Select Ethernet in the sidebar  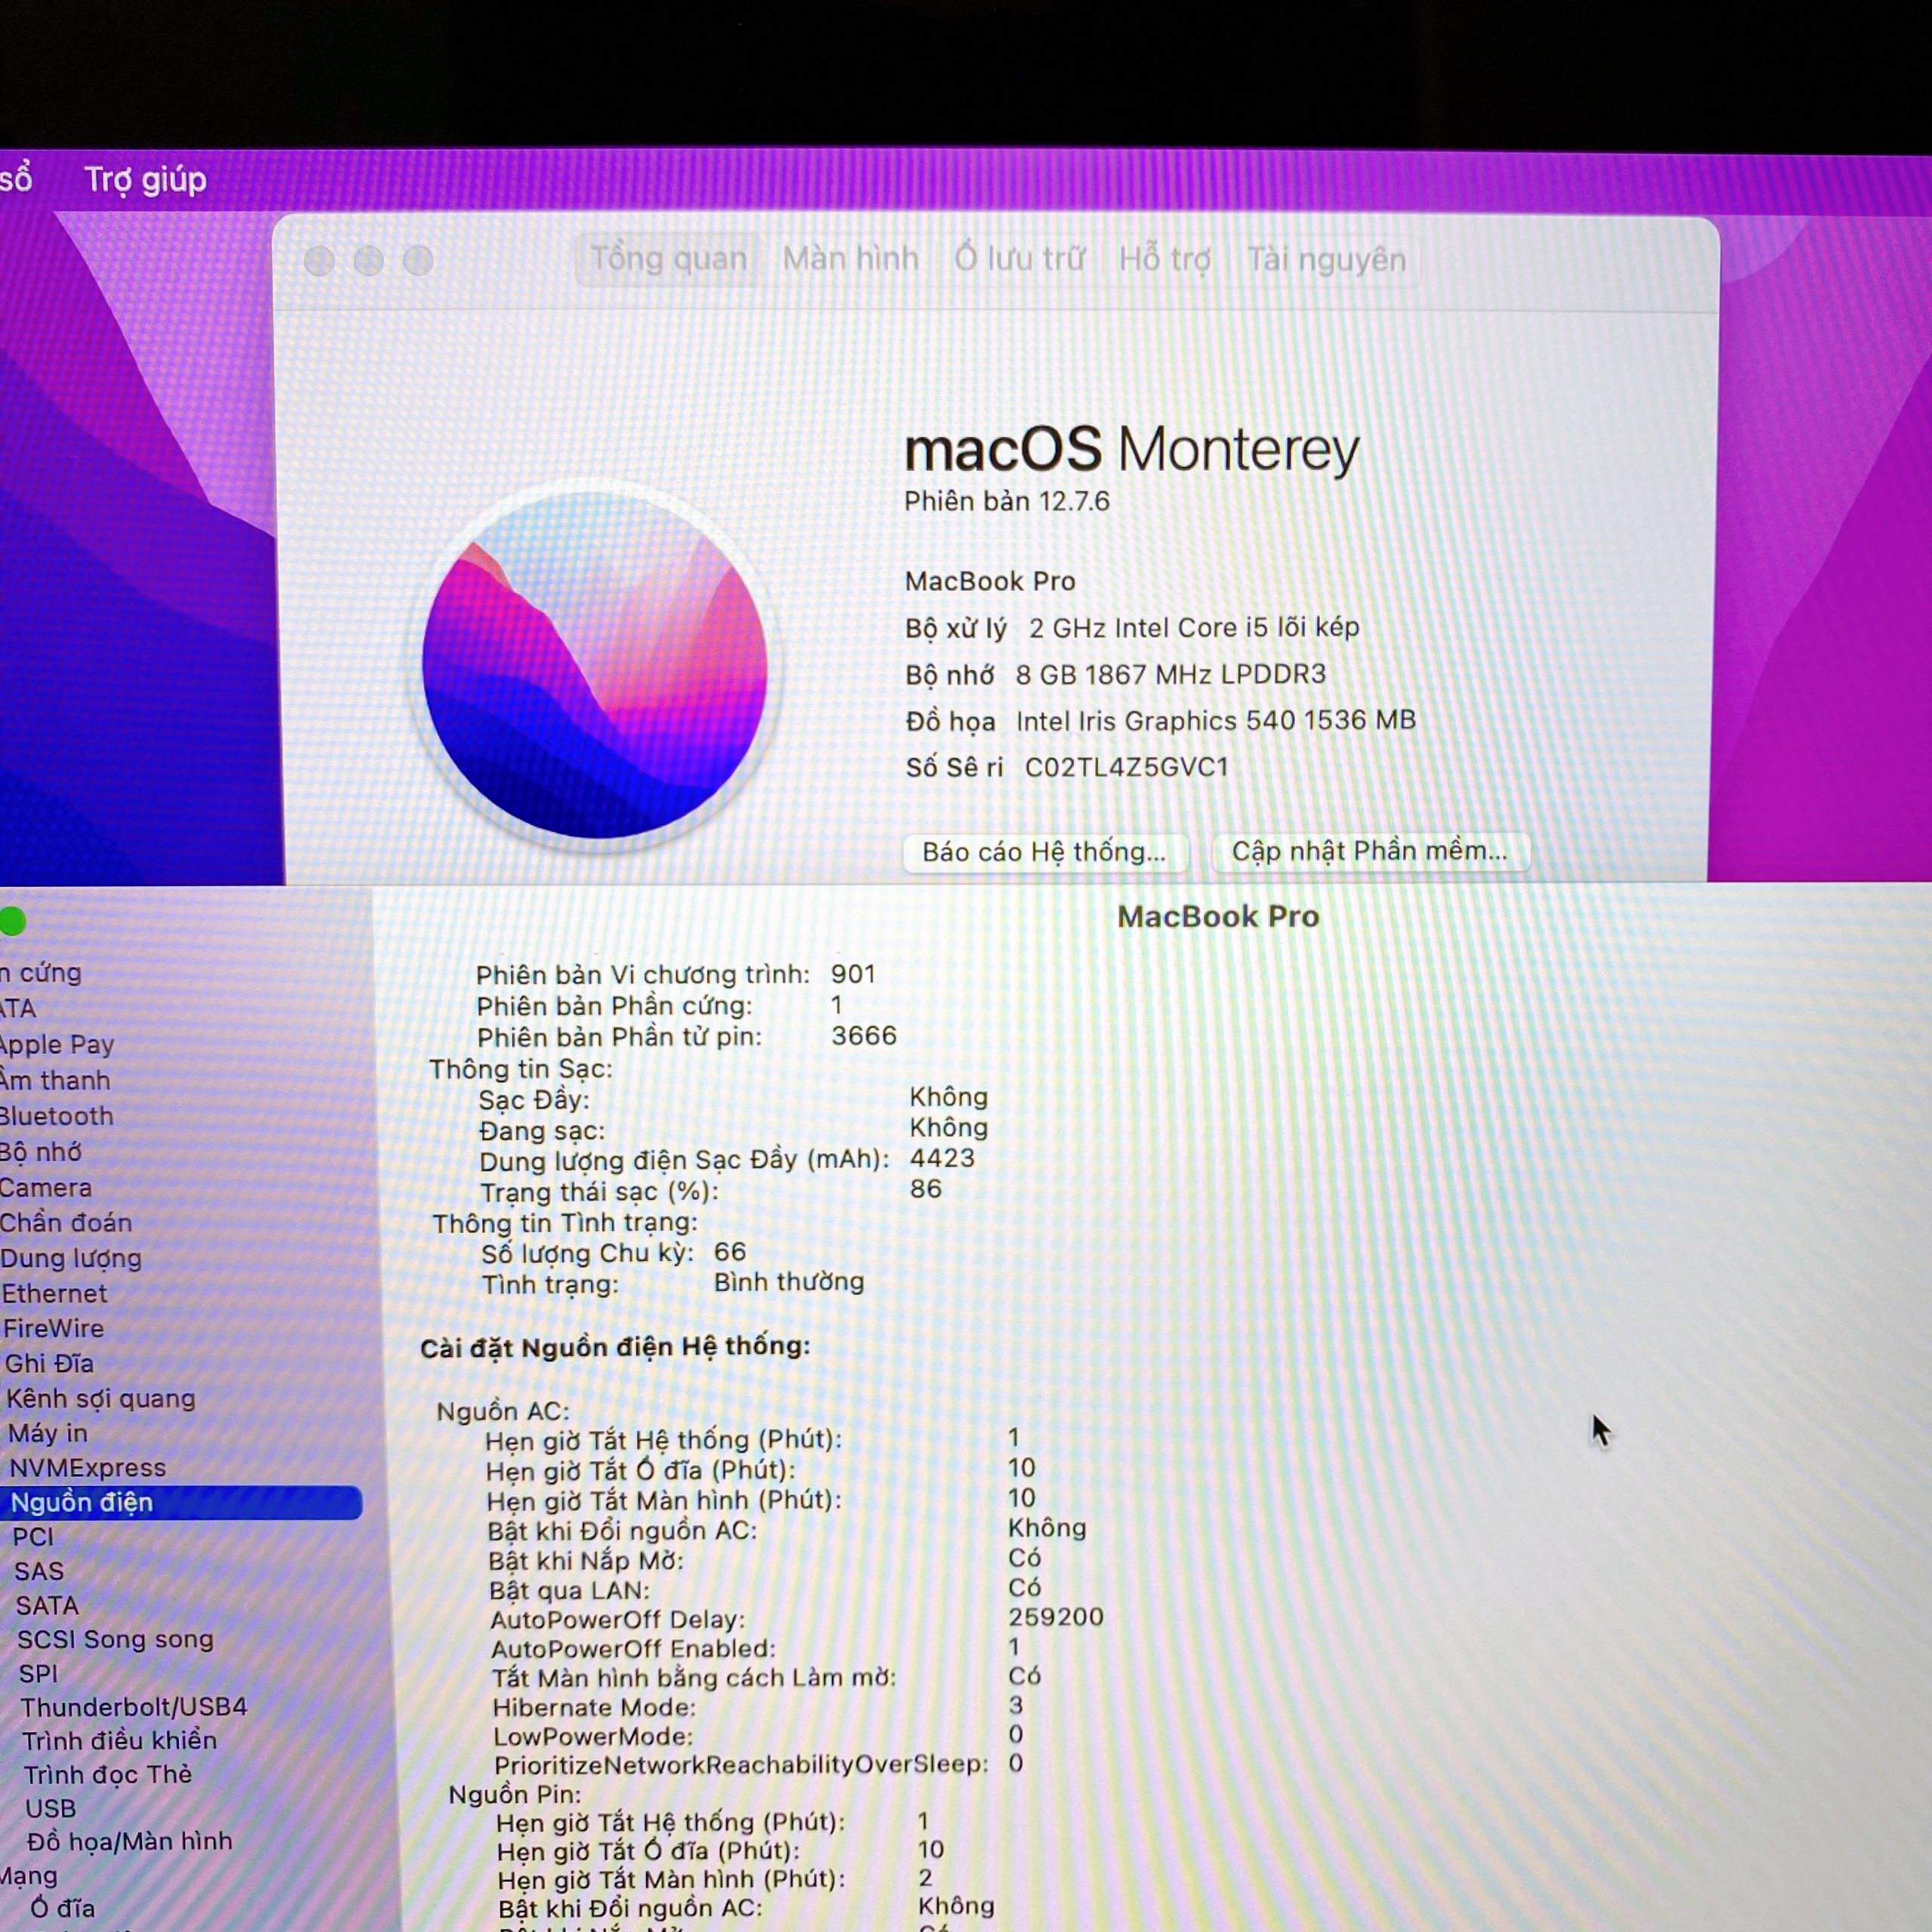coord(54,1293)
